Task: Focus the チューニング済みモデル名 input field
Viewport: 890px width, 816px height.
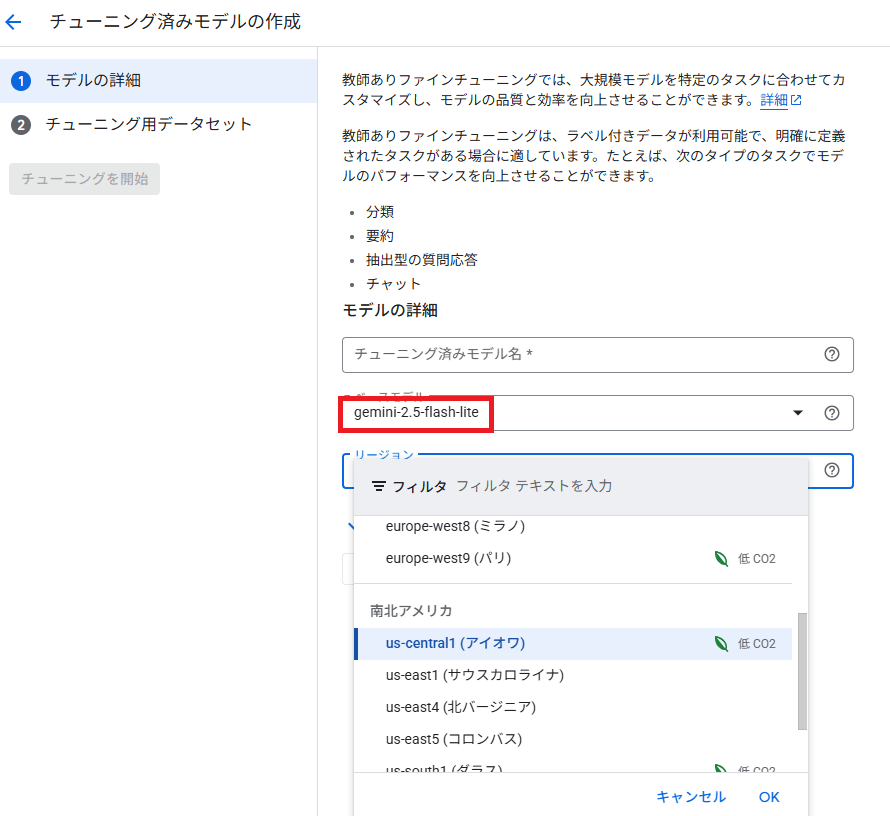Action: (x=580, y=354)
